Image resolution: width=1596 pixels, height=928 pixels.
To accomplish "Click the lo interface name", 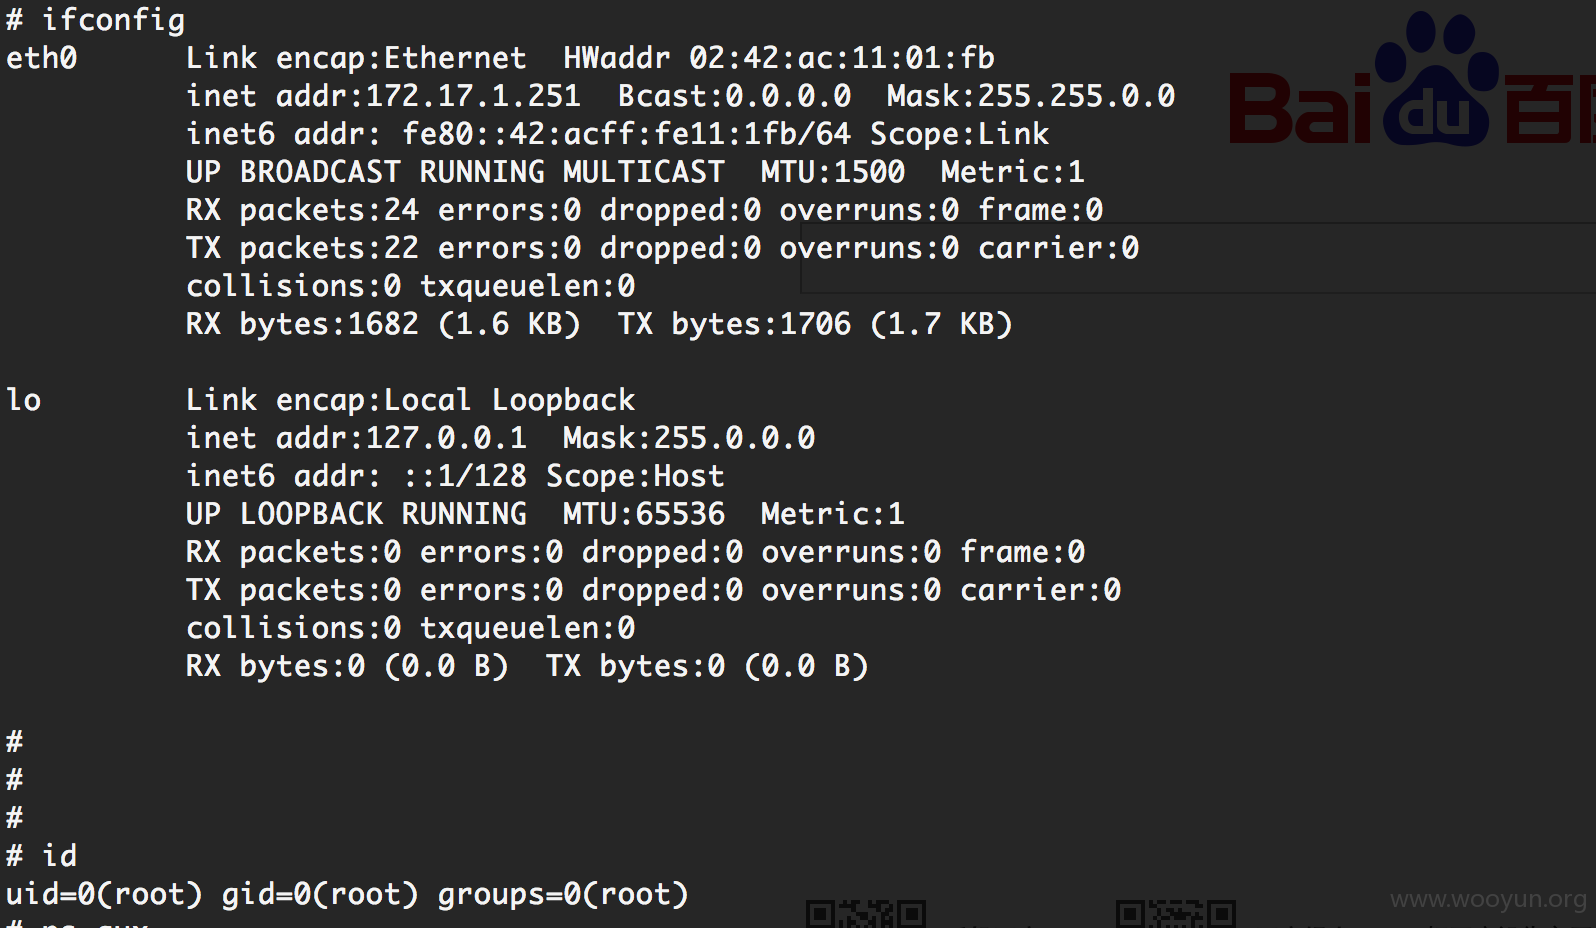I will 24,400.
